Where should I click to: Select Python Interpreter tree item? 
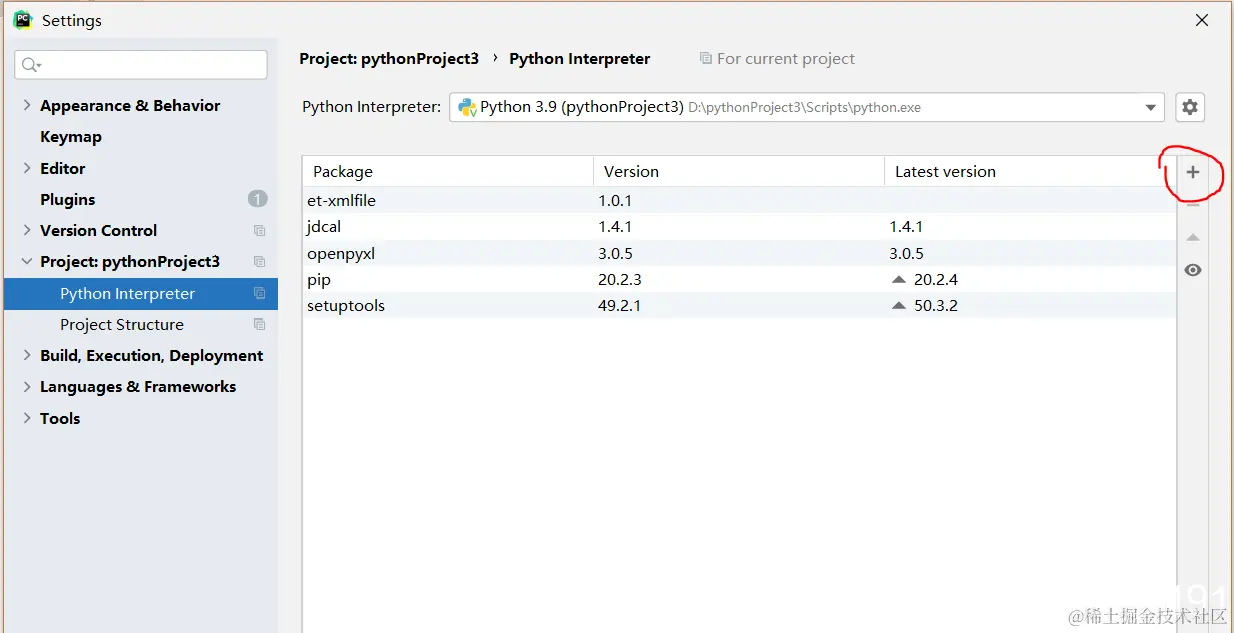coord(141,293)
